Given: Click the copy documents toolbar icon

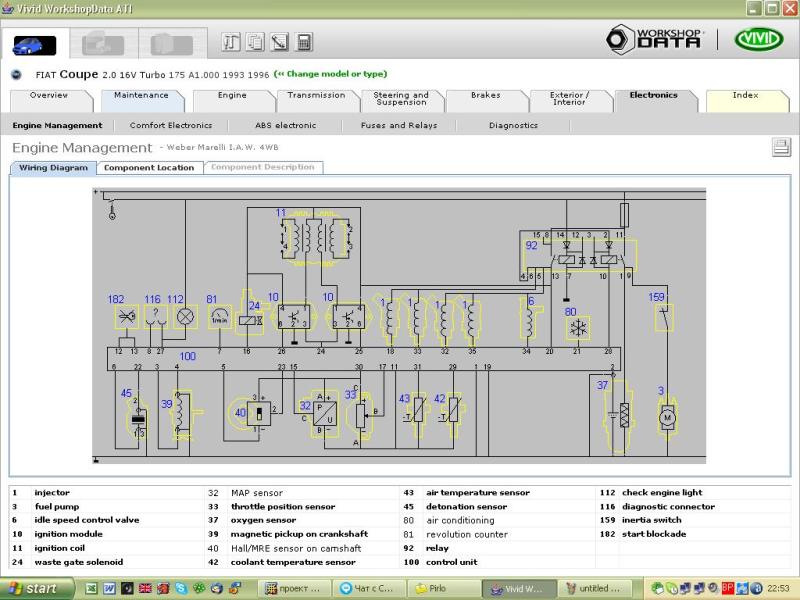Looking at the screenshot, I should [255, 42].
